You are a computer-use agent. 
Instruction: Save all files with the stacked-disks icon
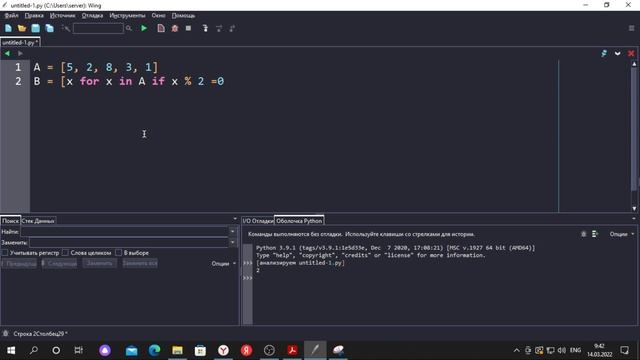(49, 28)
